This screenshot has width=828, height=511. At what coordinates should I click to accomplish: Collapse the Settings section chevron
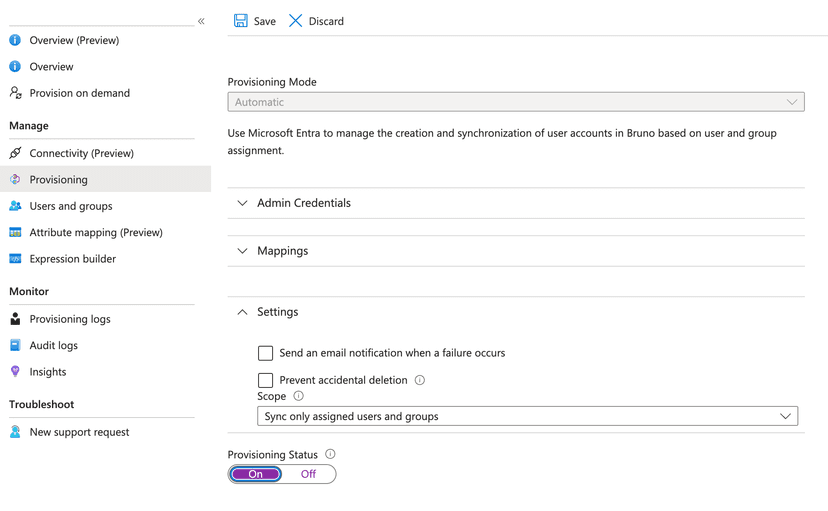242,312
